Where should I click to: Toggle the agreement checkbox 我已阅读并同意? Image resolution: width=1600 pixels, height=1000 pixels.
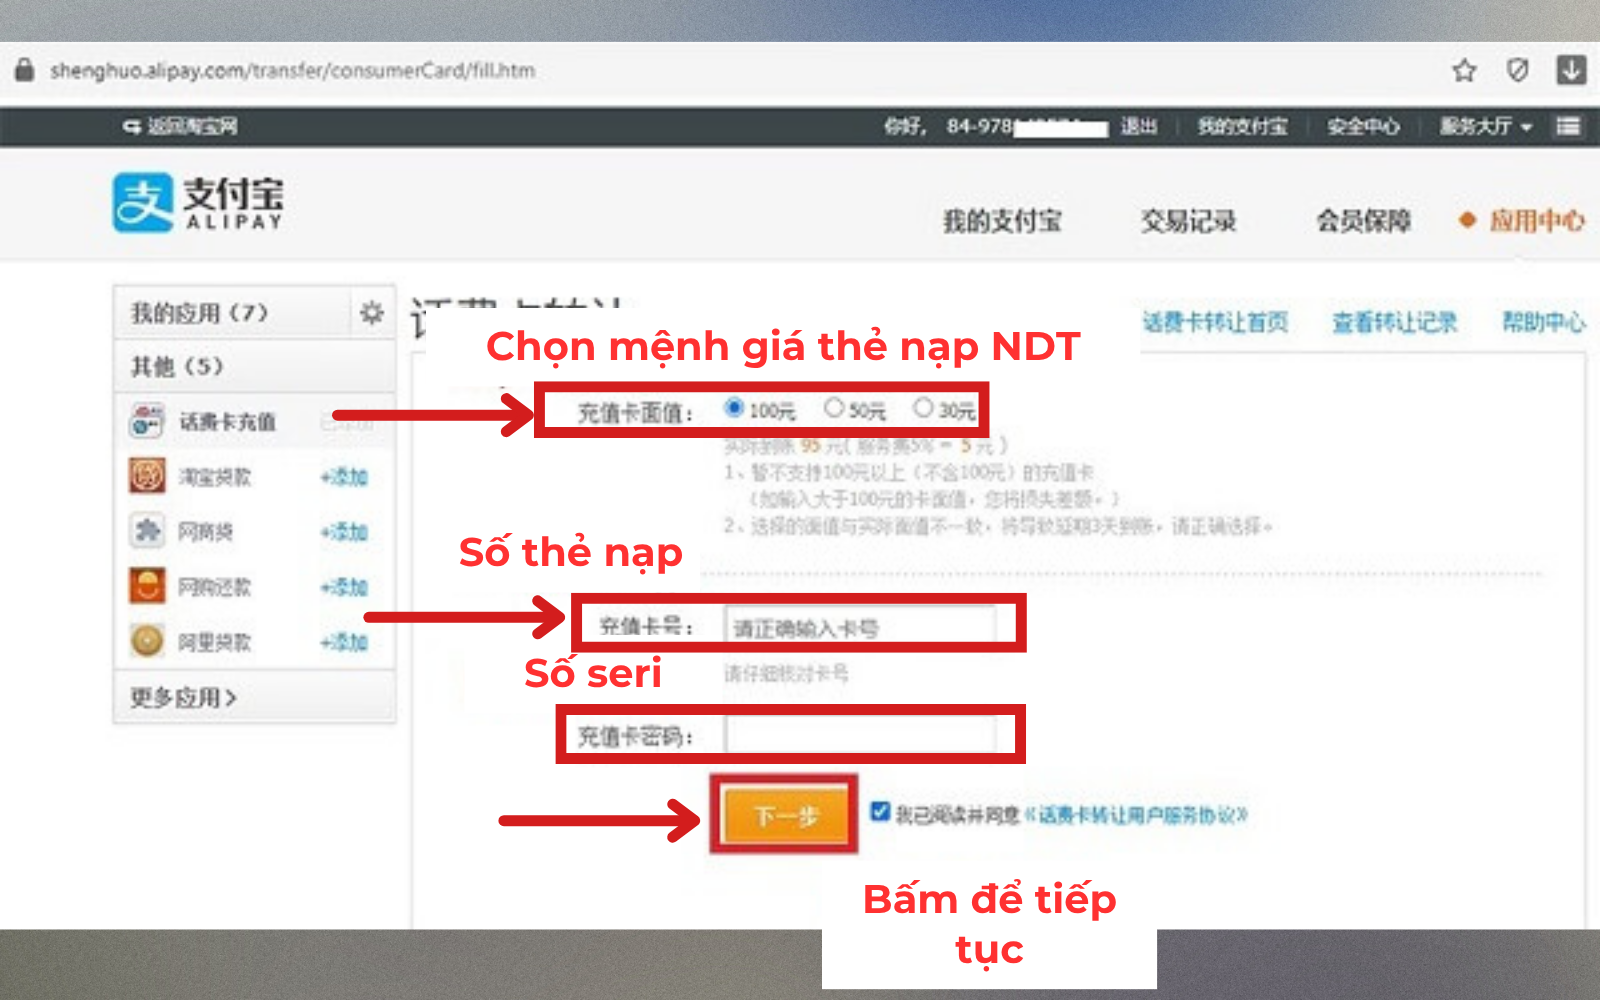pos(880,812)
